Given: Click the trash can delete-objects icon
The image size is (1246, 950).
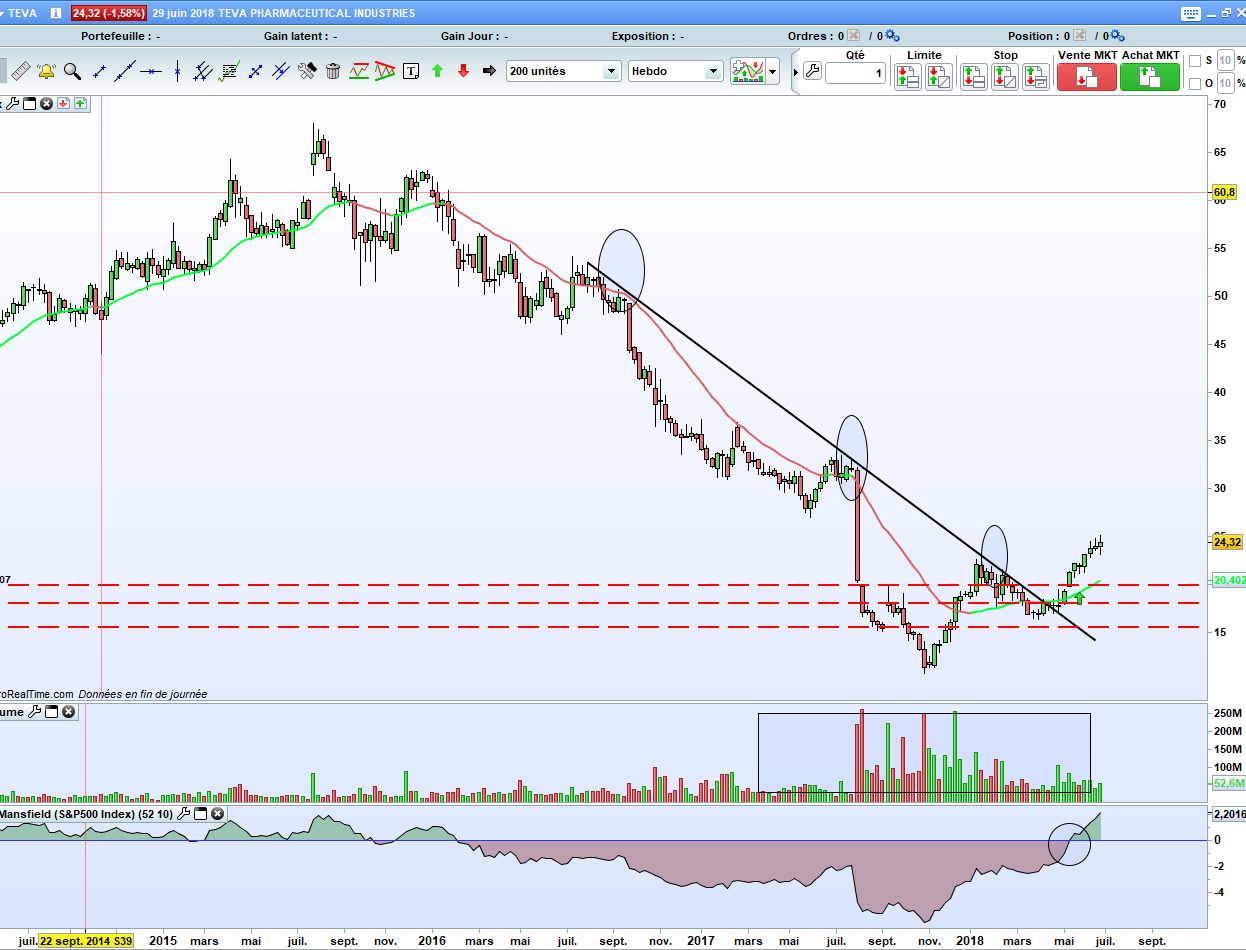Looking at the screenshot, I should (x=333, y=71).
